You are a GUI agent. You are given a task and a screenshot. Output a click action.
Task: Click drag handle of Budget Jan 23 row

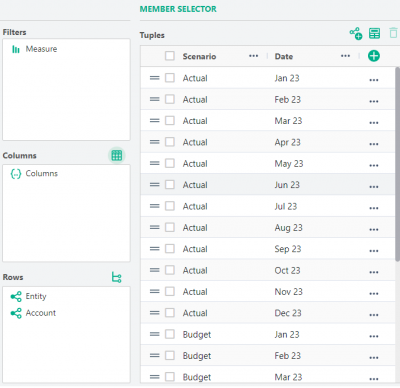point(154,334)
